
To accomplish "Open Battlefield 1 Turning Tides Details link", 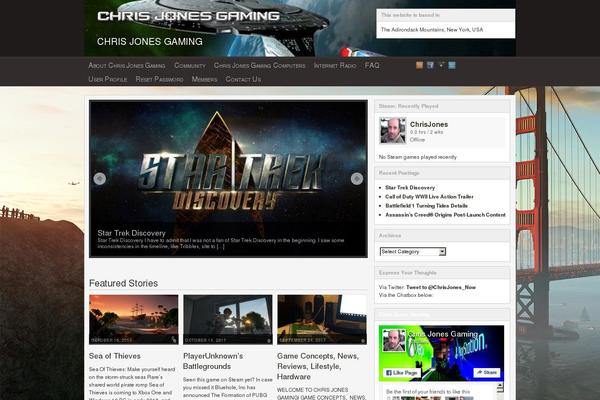I will (426, 206).
